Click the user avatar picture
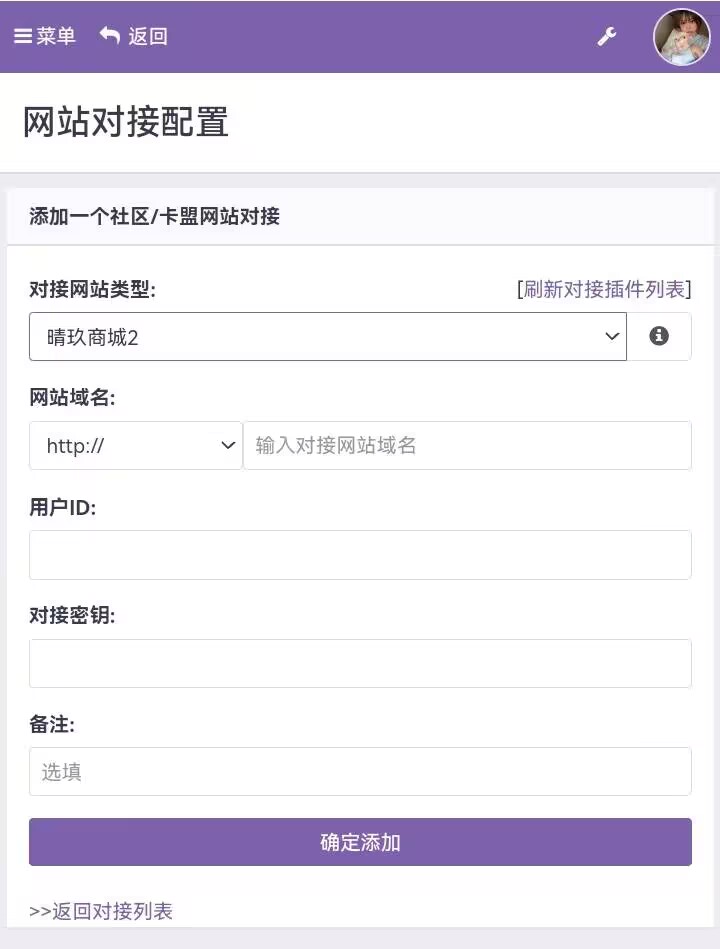The width and height of the screenshot is (720, 949). point(681,38)
